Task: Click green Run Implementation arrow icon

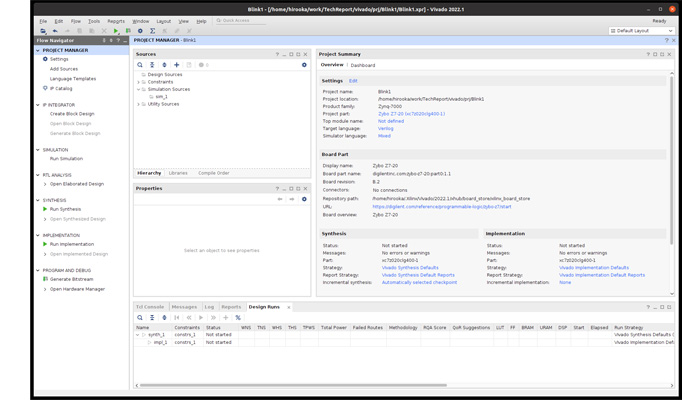Action: (x=45, y=244)
